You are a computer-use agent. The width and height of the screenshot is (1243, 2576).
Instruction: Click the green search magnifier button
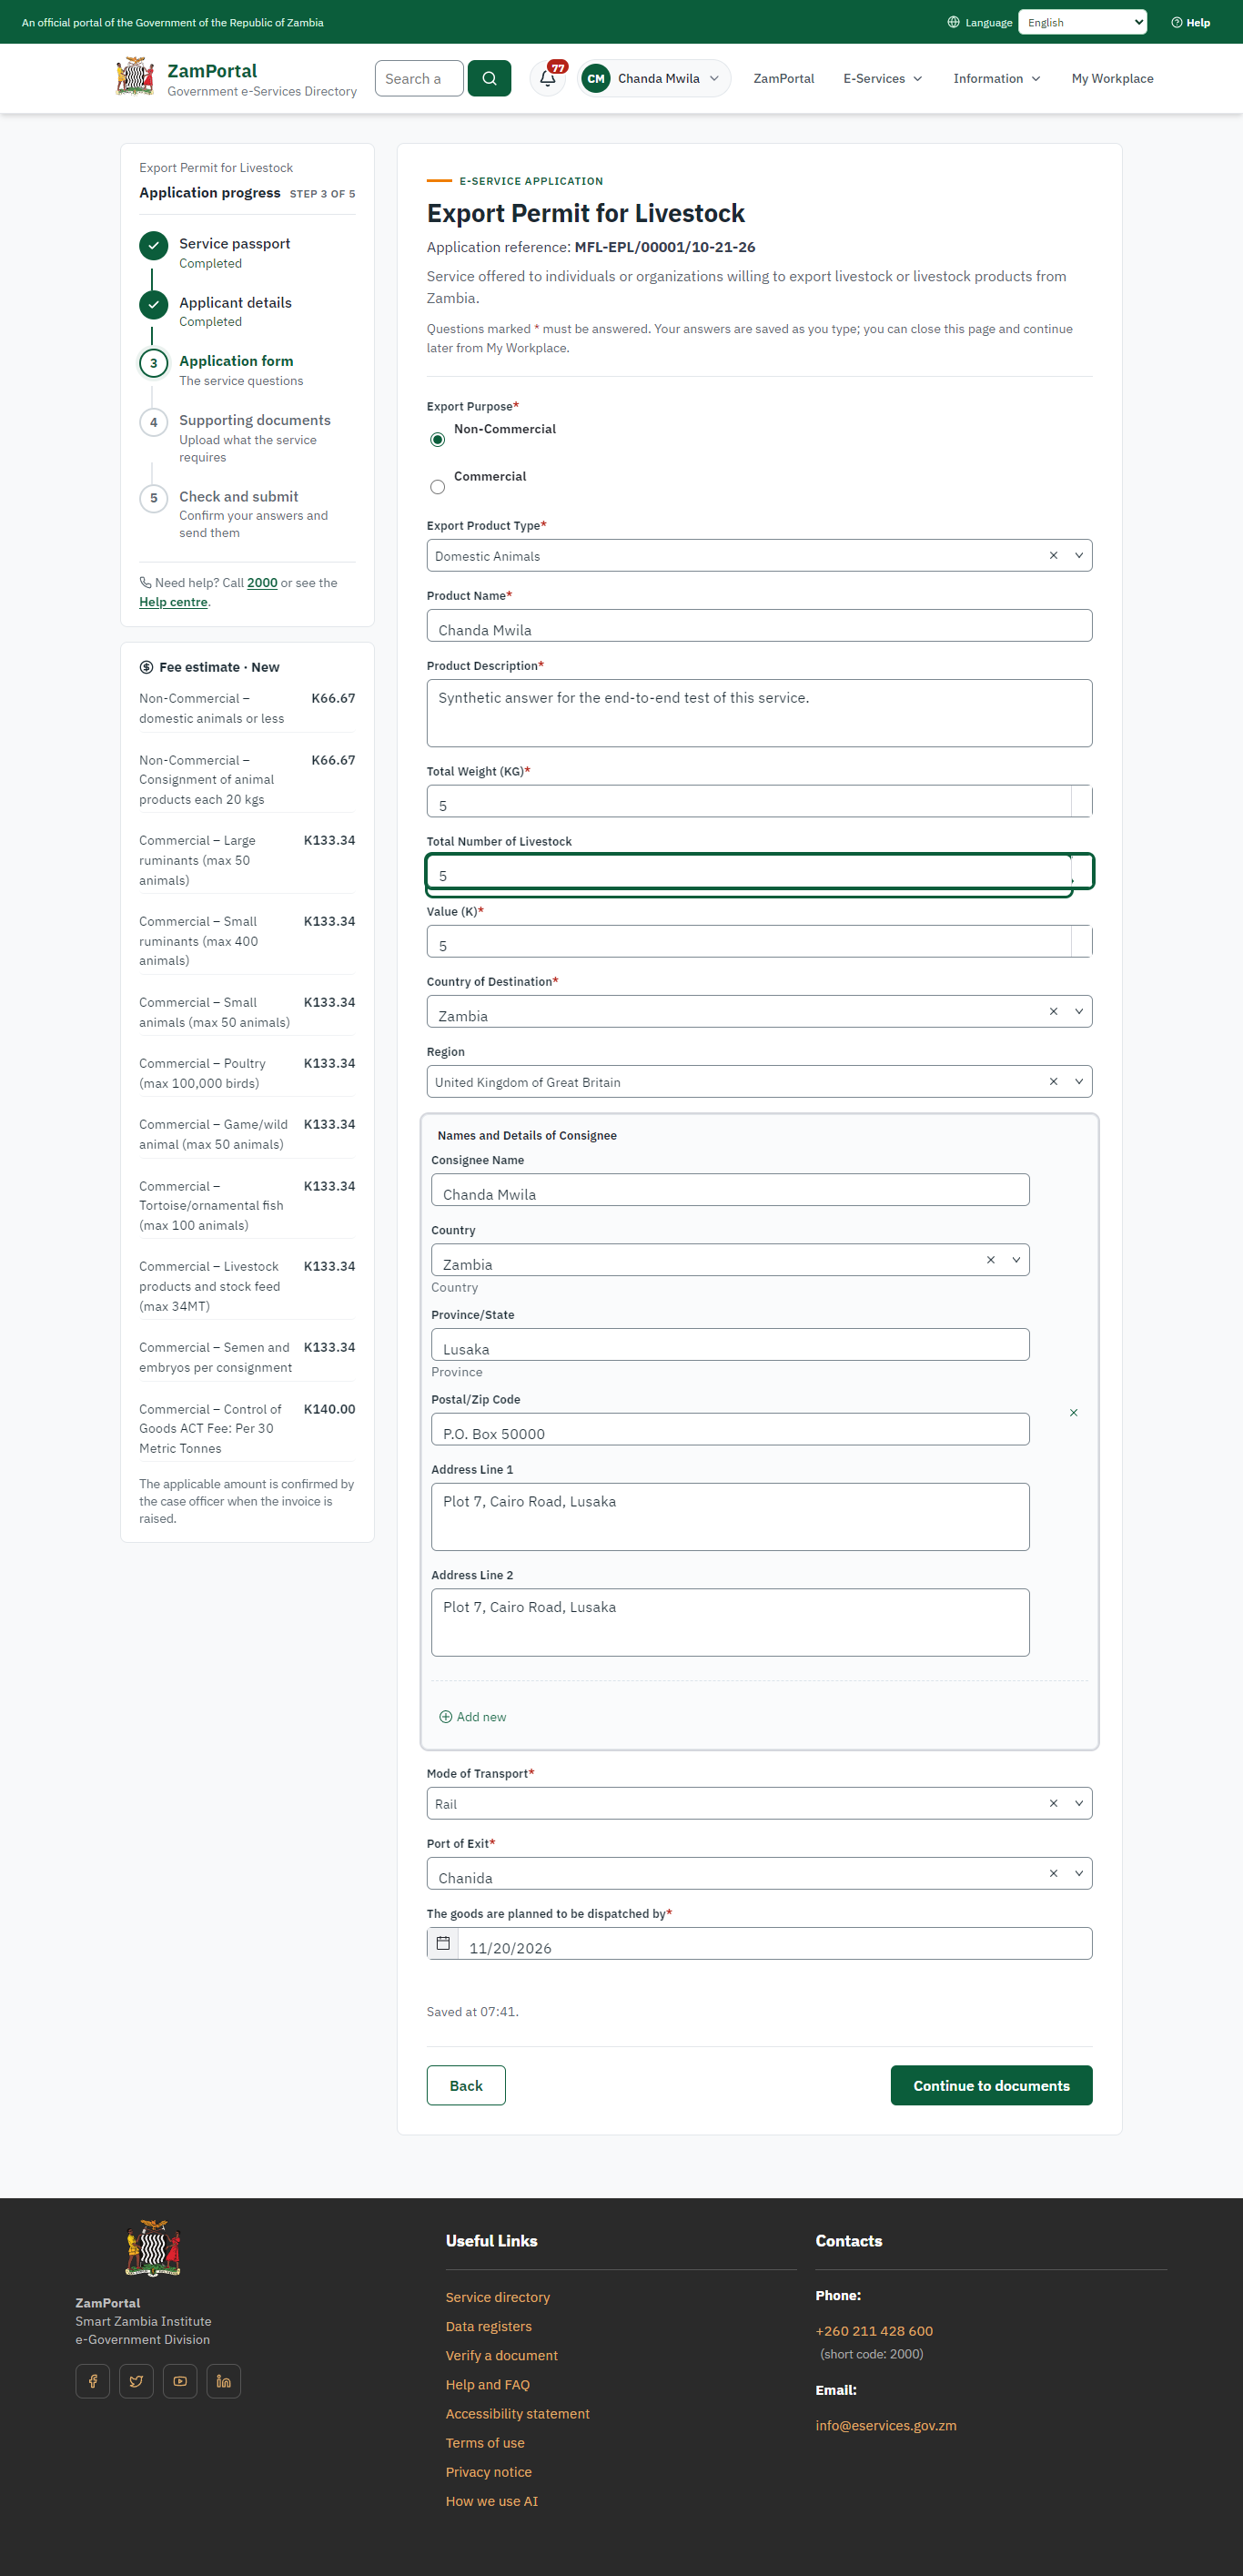tap(489, 78)
